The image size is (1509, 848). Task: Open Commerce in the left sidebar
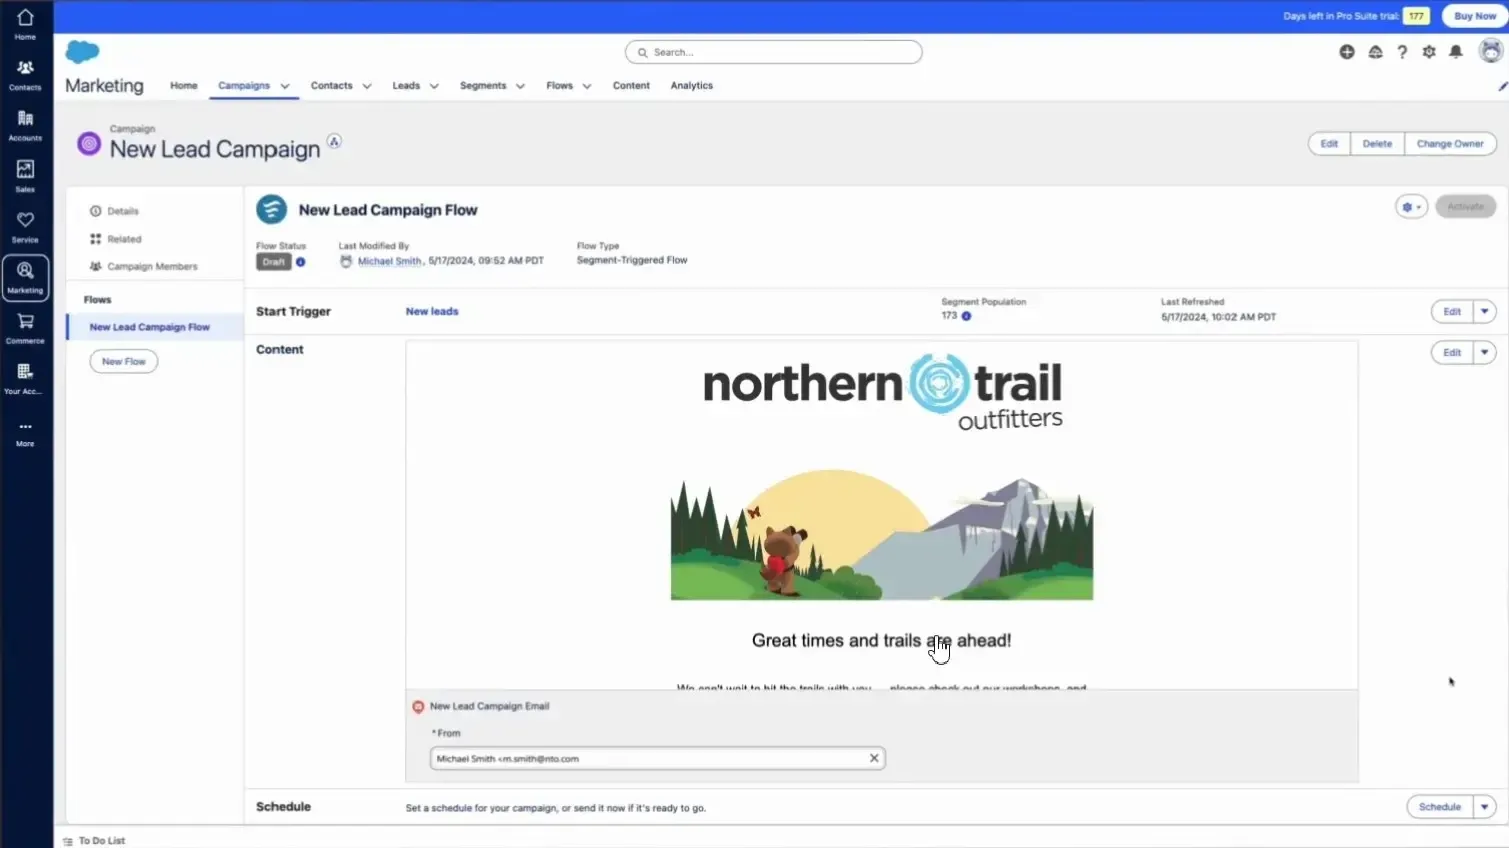(25, 328)
